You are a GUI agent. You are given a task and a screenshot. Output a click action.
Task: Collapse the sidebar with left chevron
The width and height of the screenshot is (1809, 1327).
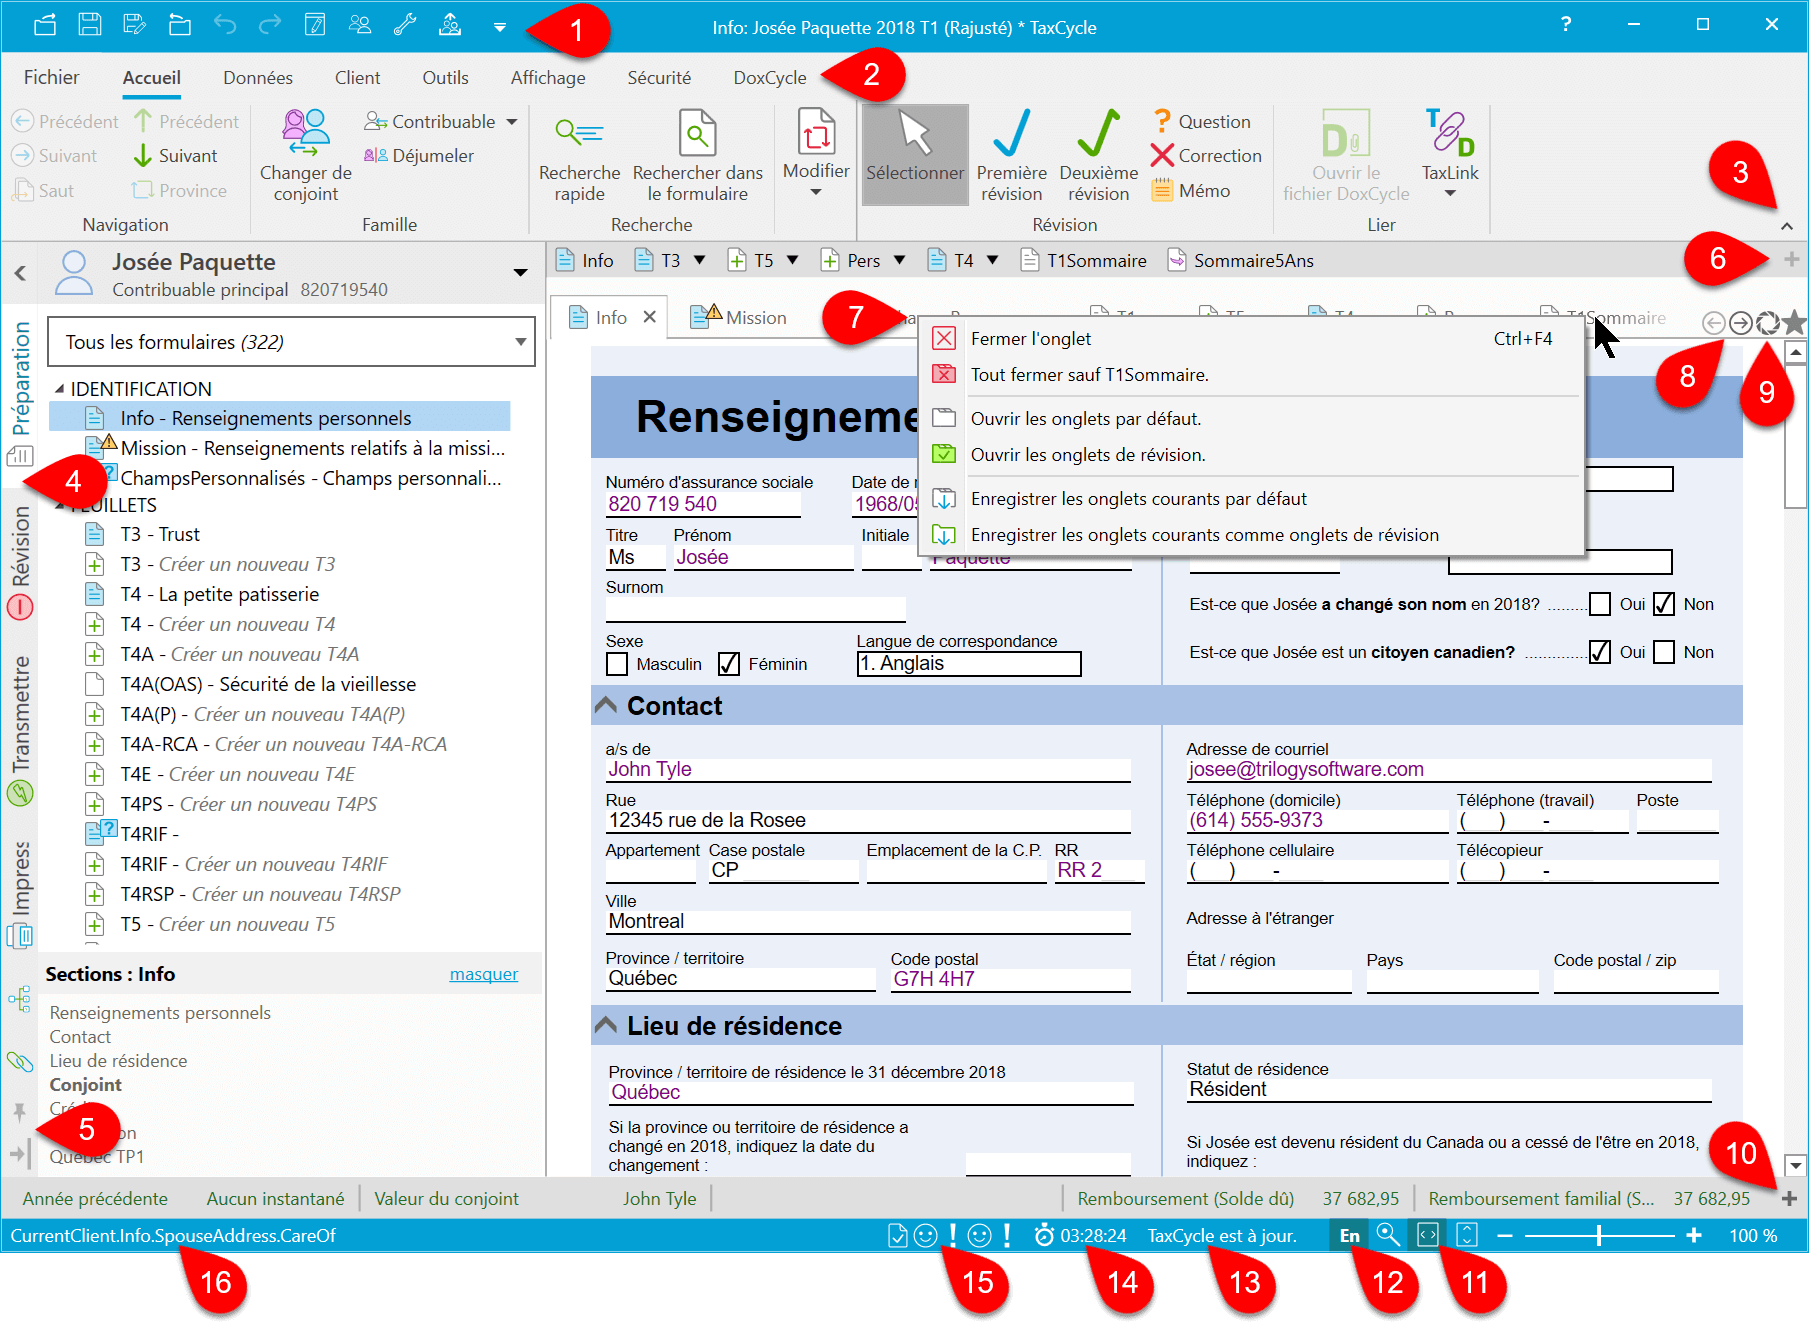tap(20, 272)
